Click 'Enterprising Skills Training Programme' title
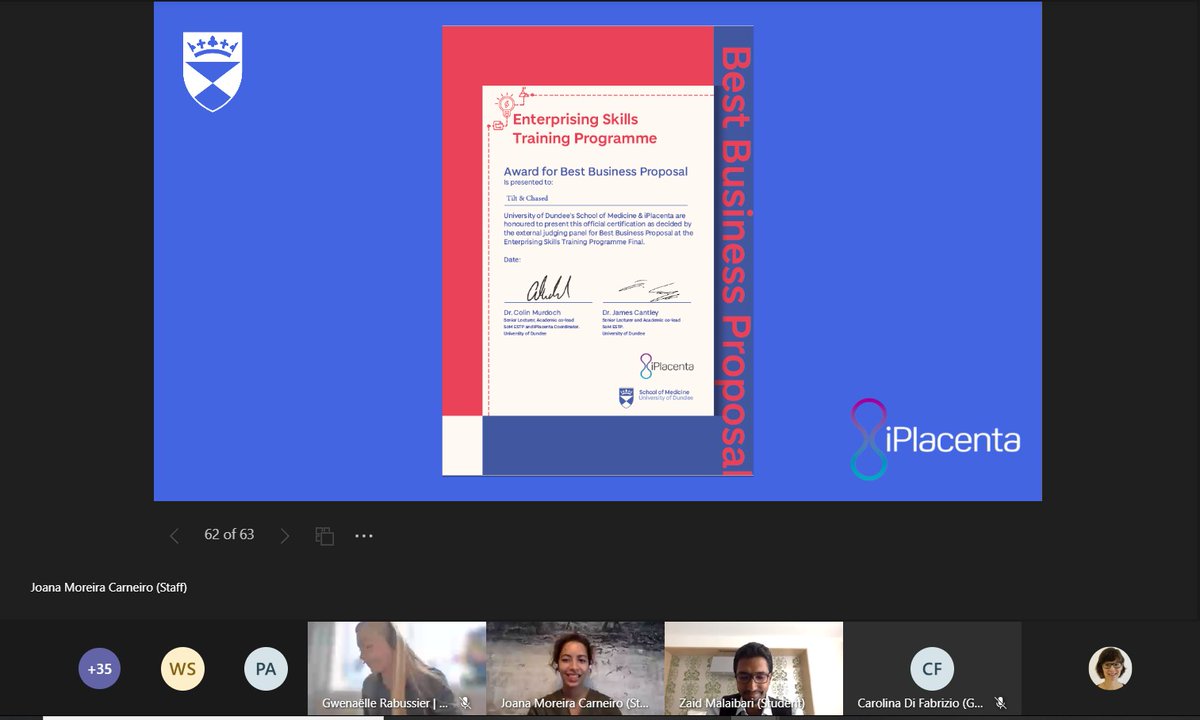This screenshot has height=720, width=1200. [x=585, y=129]
